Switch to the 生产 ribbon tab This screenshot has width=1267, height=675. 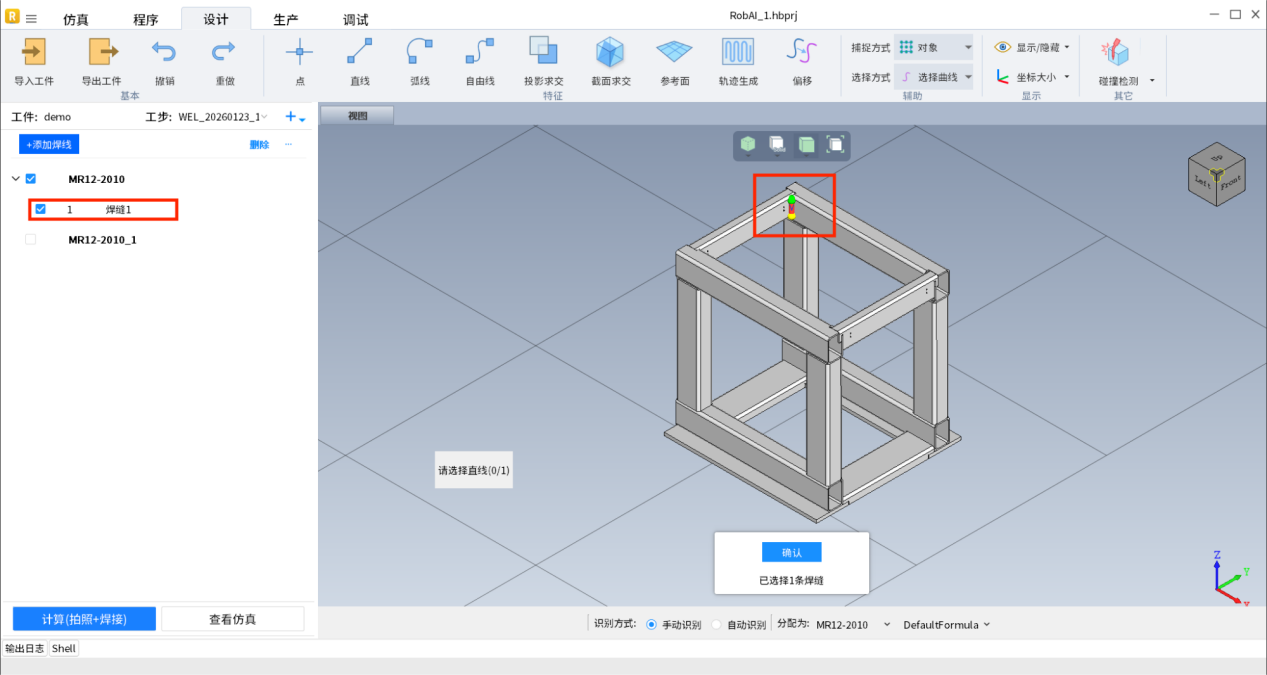tap(286, 20)
